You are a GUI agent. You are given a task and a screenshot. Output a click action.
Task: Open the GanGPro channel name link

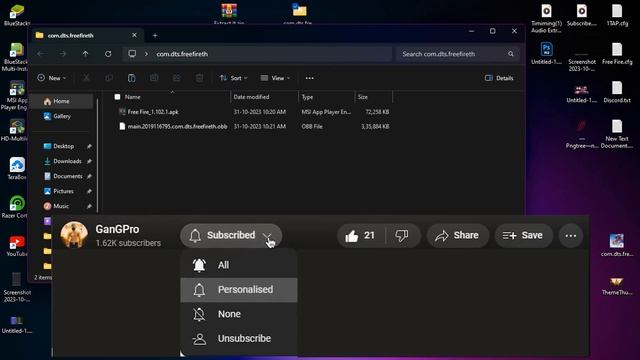[x=117, y=229]
